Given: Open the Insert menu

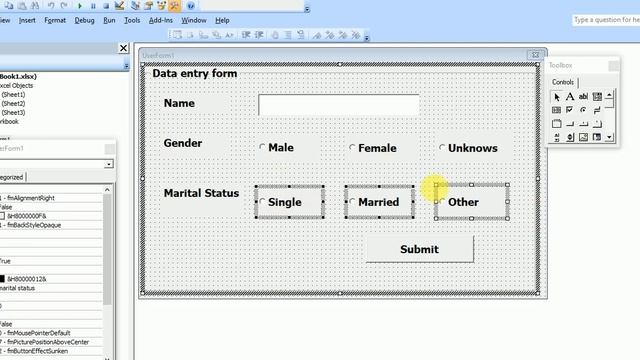Looking at the screenshot, I should point(27,20).
